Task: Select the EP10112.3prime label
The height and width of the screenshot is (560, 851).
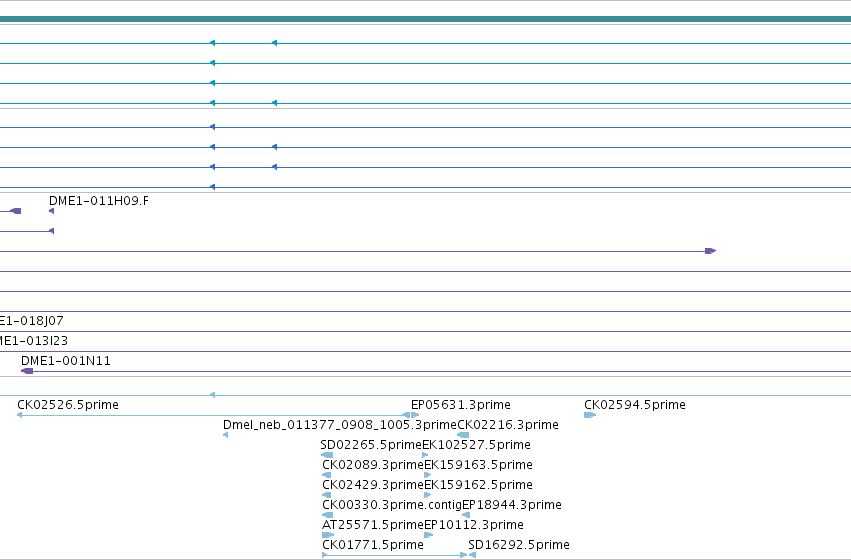Action: (x=474, y=525)
